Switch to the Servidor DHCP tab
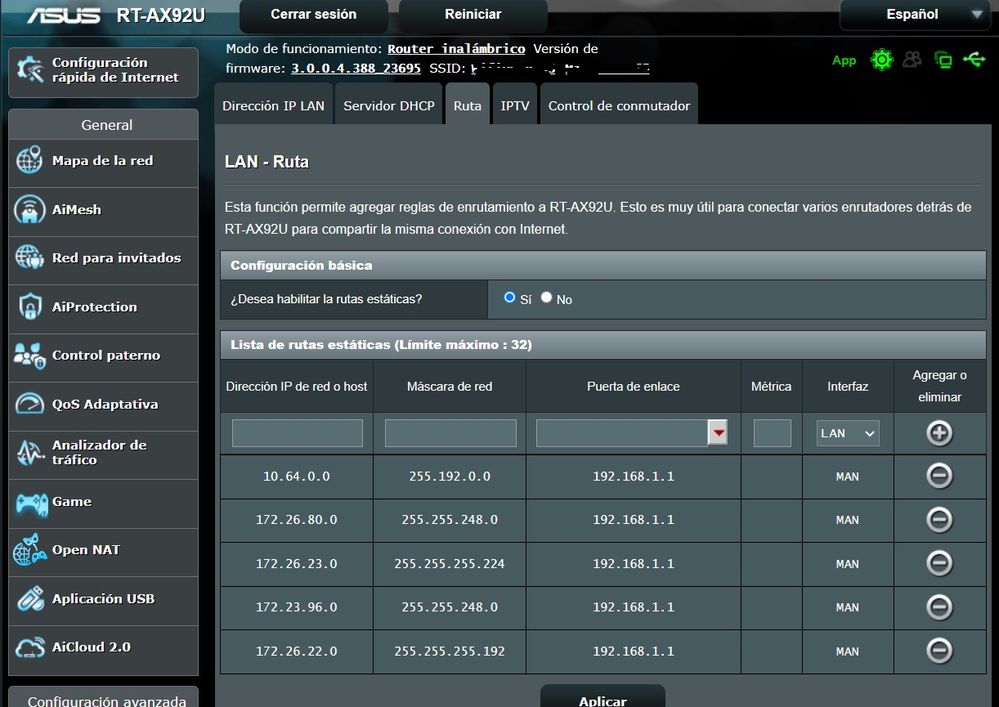The height and width of the screenshot is (707, 999). (x=389, y=106)
